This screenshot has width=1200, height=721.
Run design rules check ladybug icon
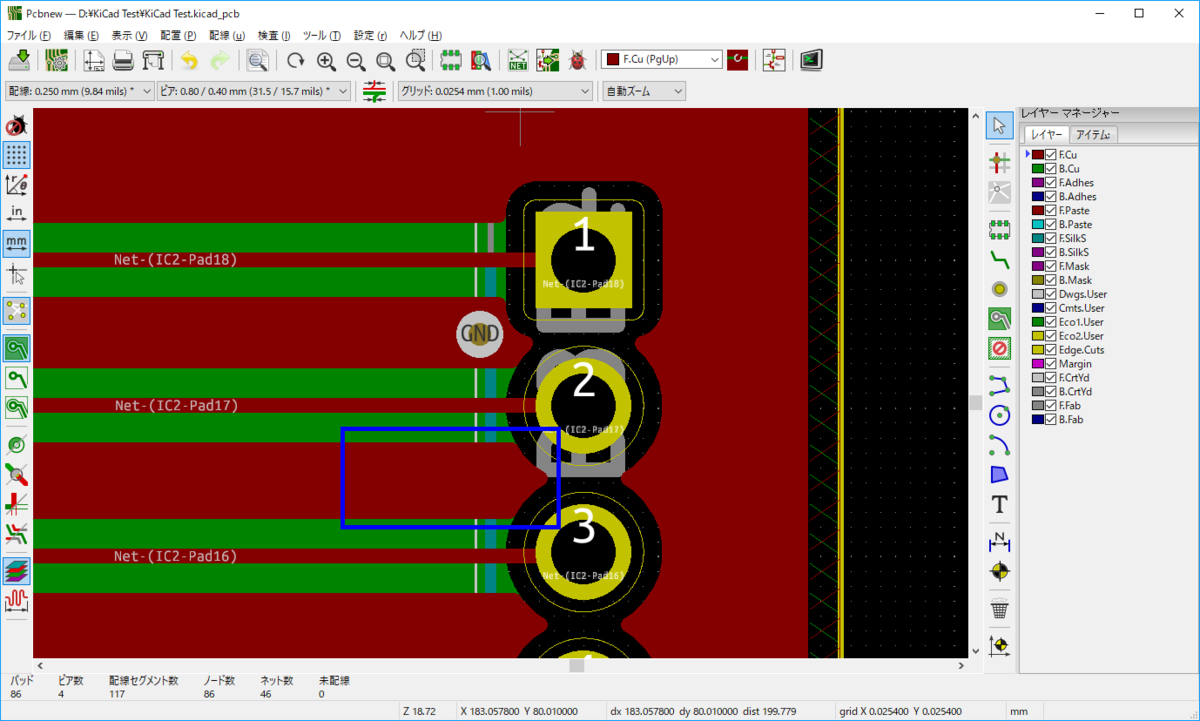click(577, 60)
